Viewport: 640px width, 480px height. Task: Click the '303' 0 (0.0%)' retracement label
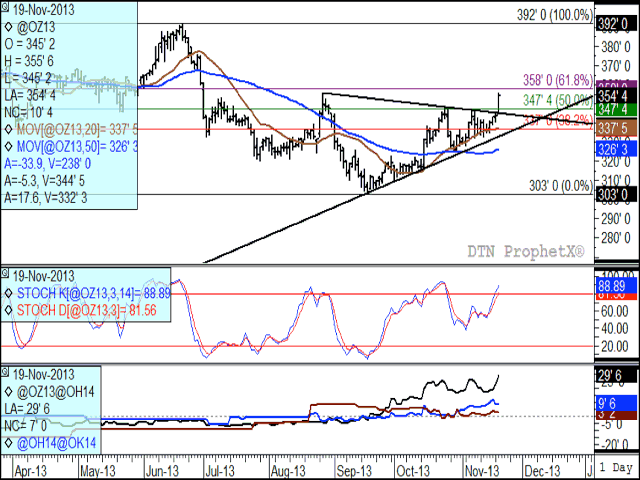(x=560, y=186)
